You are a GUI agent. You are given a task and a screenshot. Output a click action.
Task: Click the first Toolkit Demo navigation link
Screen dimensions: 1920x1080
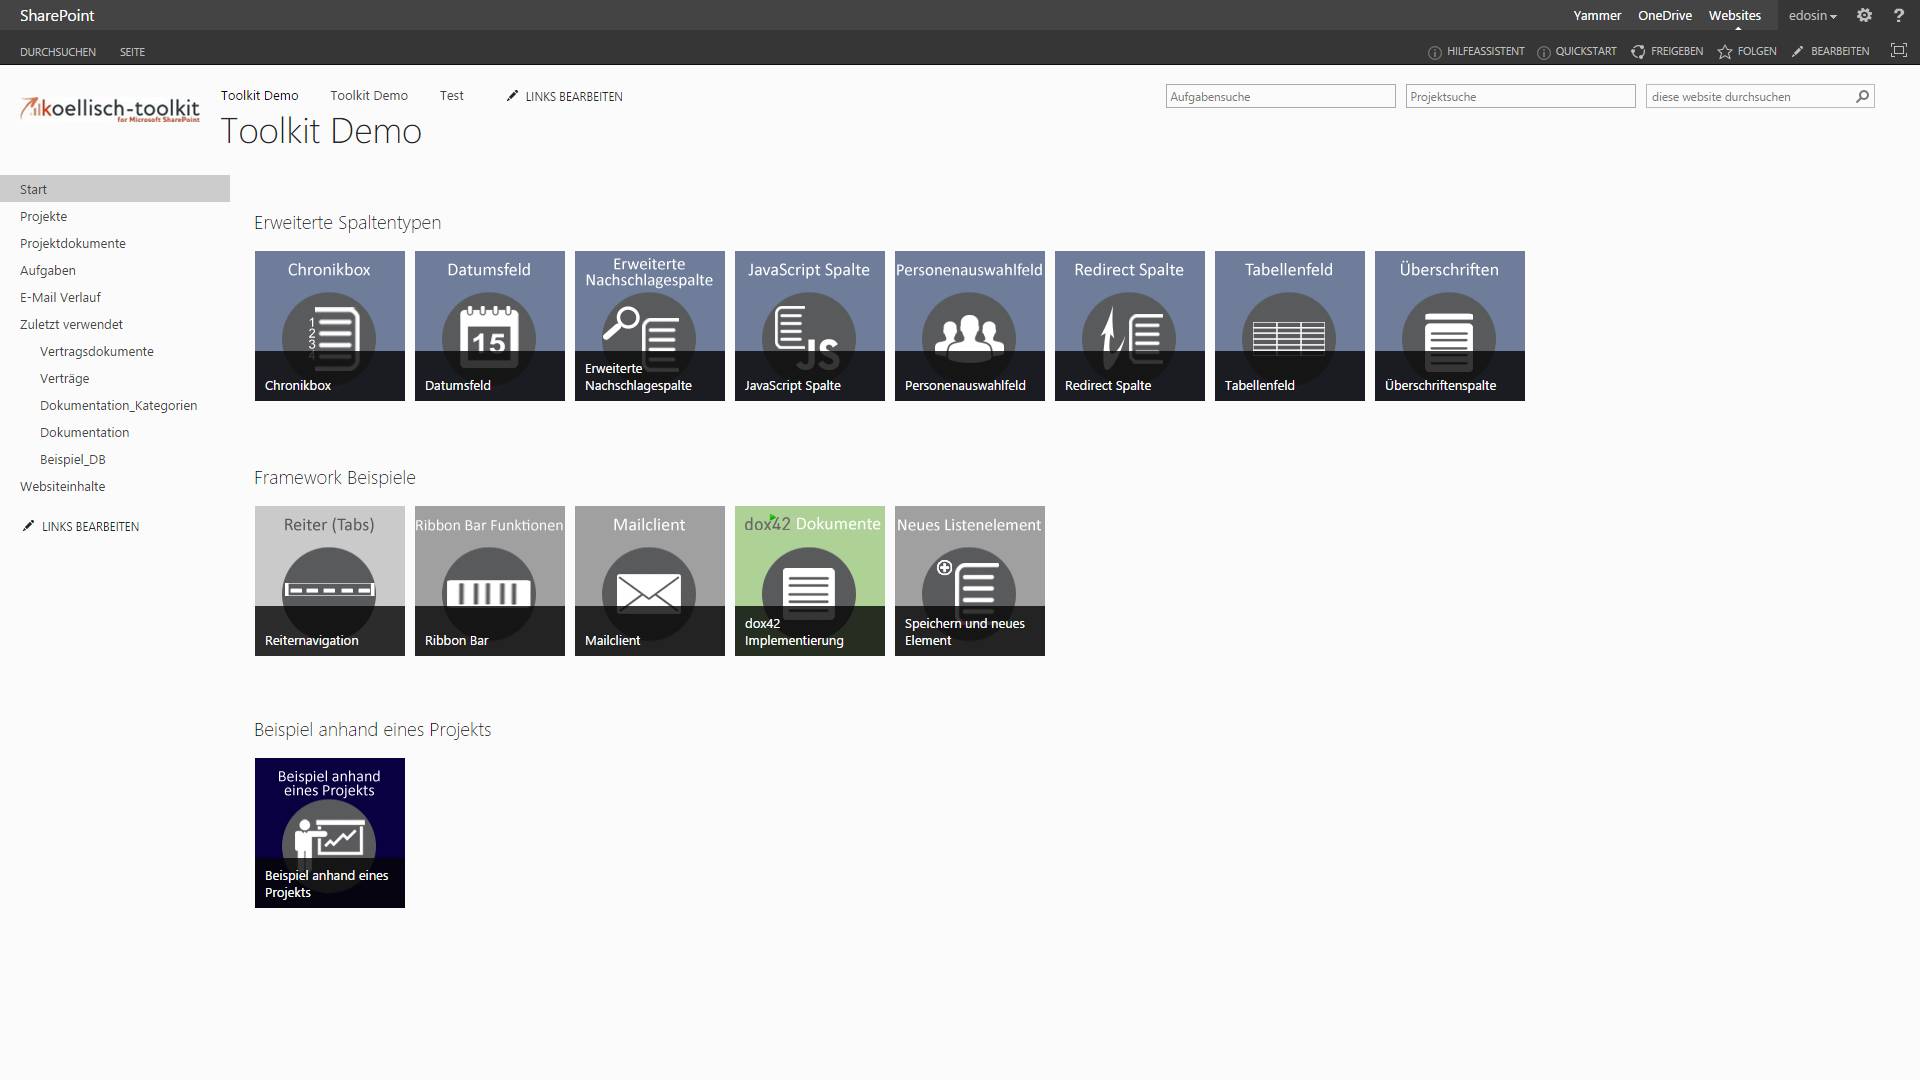pos(260,96)
